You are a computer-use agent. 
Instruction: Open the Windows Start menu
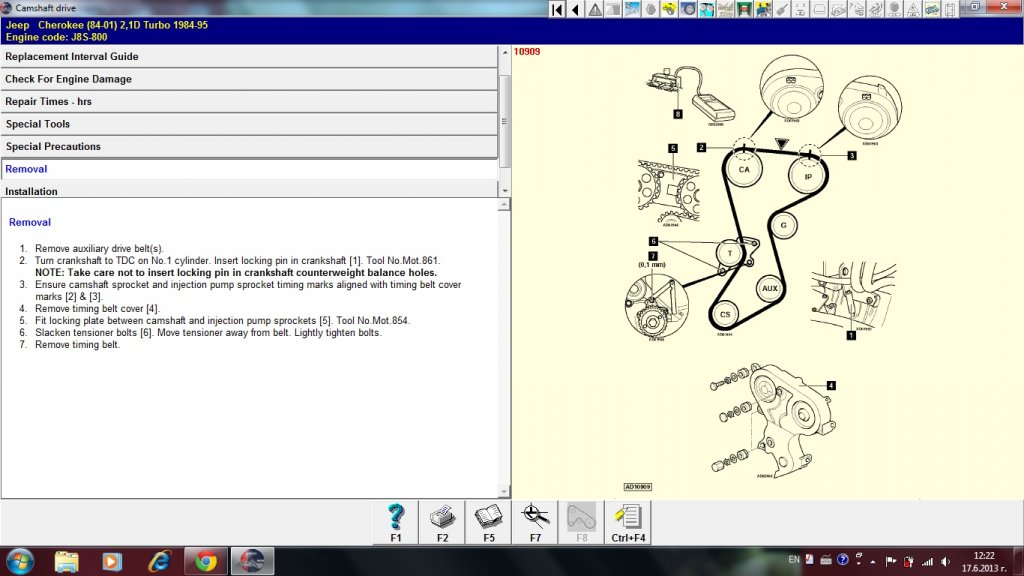tap(20, 561)
